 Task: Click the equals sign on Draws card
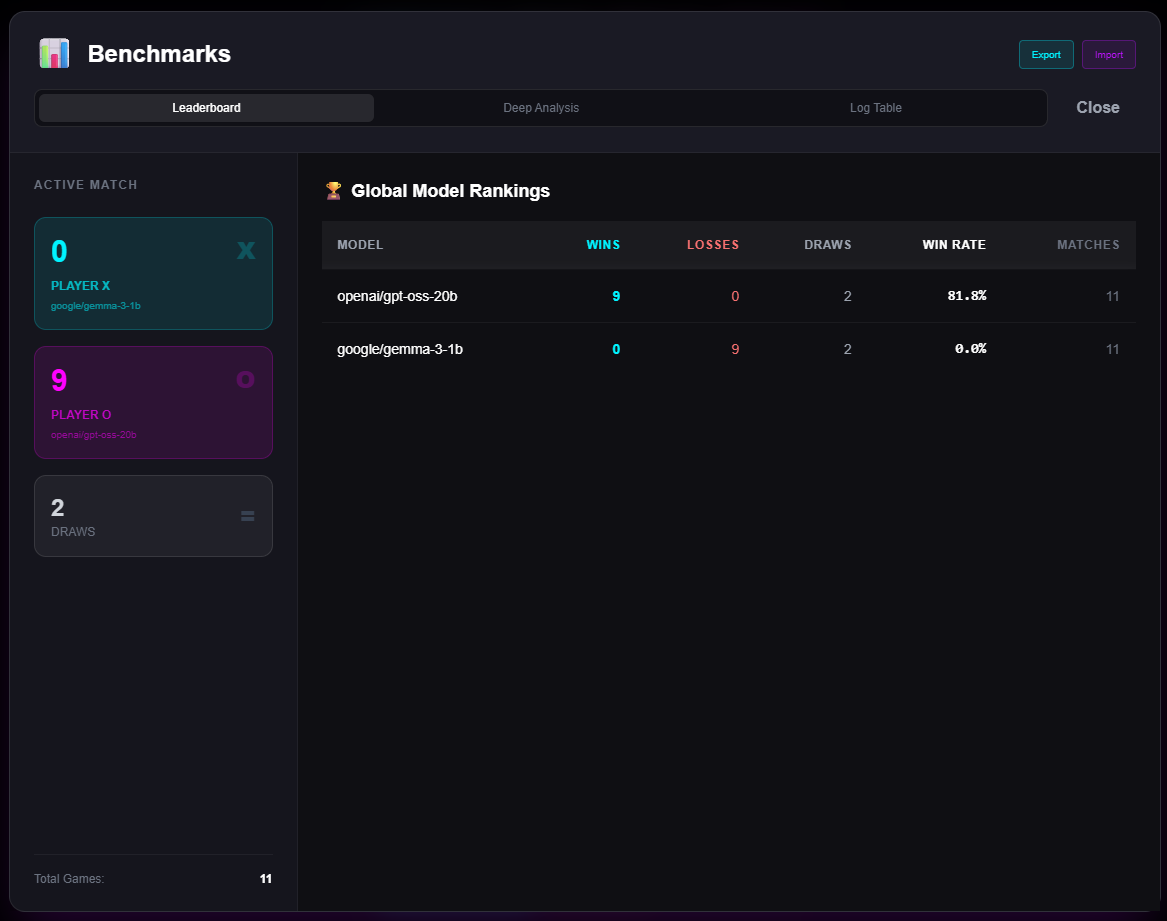tap(248, 516)
